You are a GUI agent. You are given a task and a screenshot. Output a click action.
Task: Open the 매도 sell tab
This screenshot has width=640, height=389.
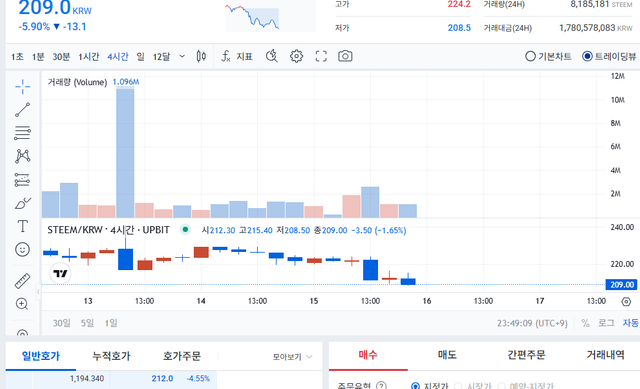click(447, 355)
